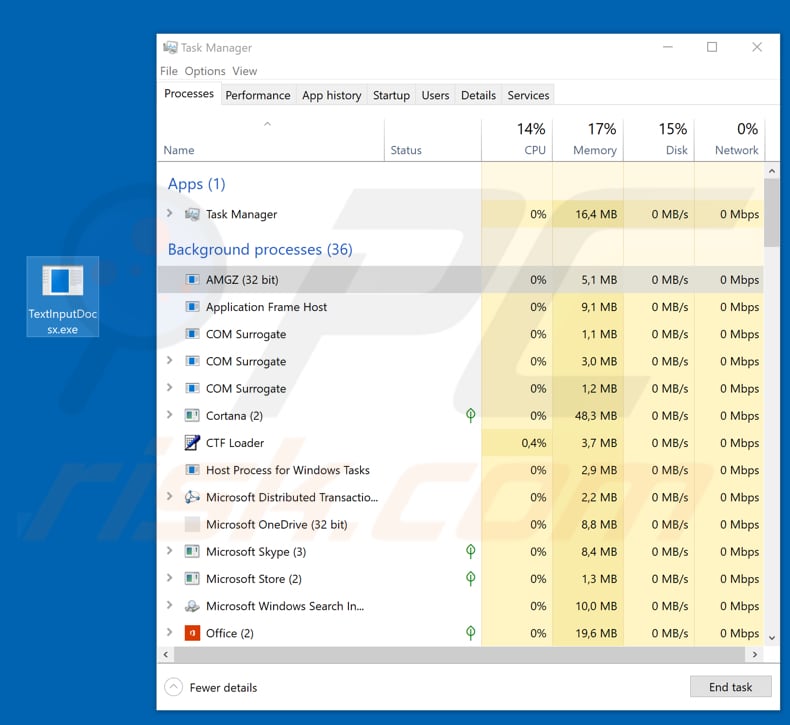790x725 pixels.
Task: Expand the Microsoft Store (2) group
Action: click(170, 578)
